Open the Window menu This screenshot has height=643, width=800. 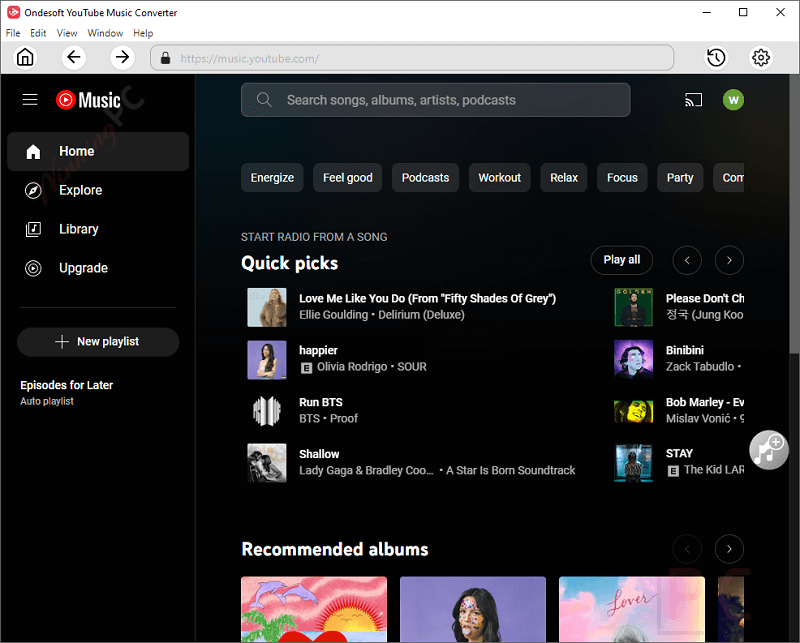[105, 33]
